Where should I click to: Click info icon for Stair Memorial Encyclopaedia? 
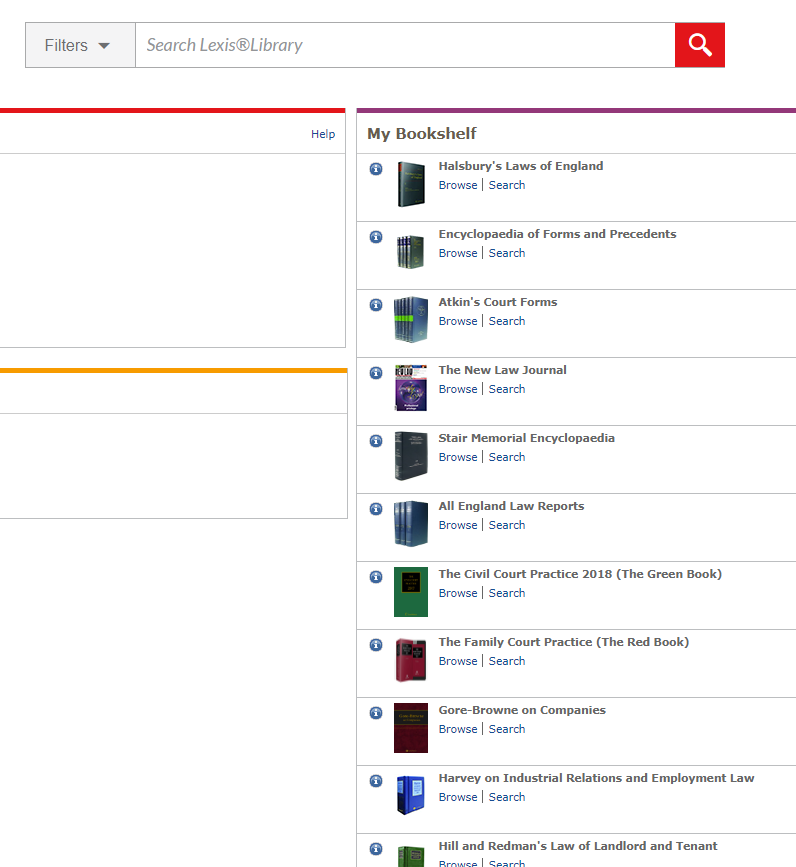376,441
